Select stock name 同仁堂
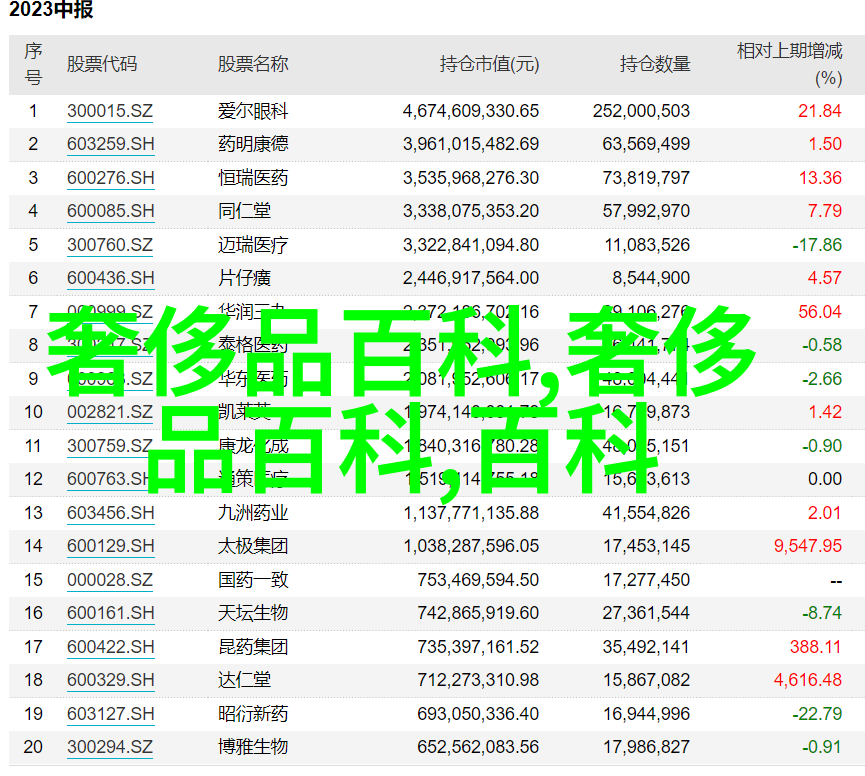The width and height of the screenshot is (865, 776). [x=244, y=211]
